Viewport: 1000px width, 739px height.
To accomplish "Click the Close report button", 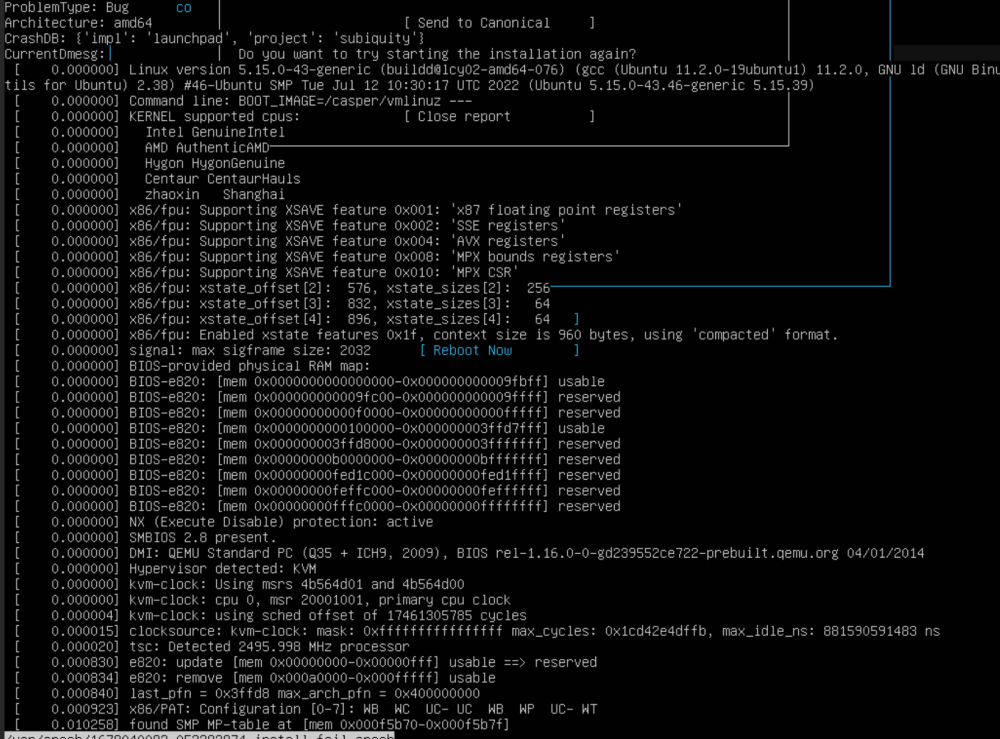I will click(499, 117).
